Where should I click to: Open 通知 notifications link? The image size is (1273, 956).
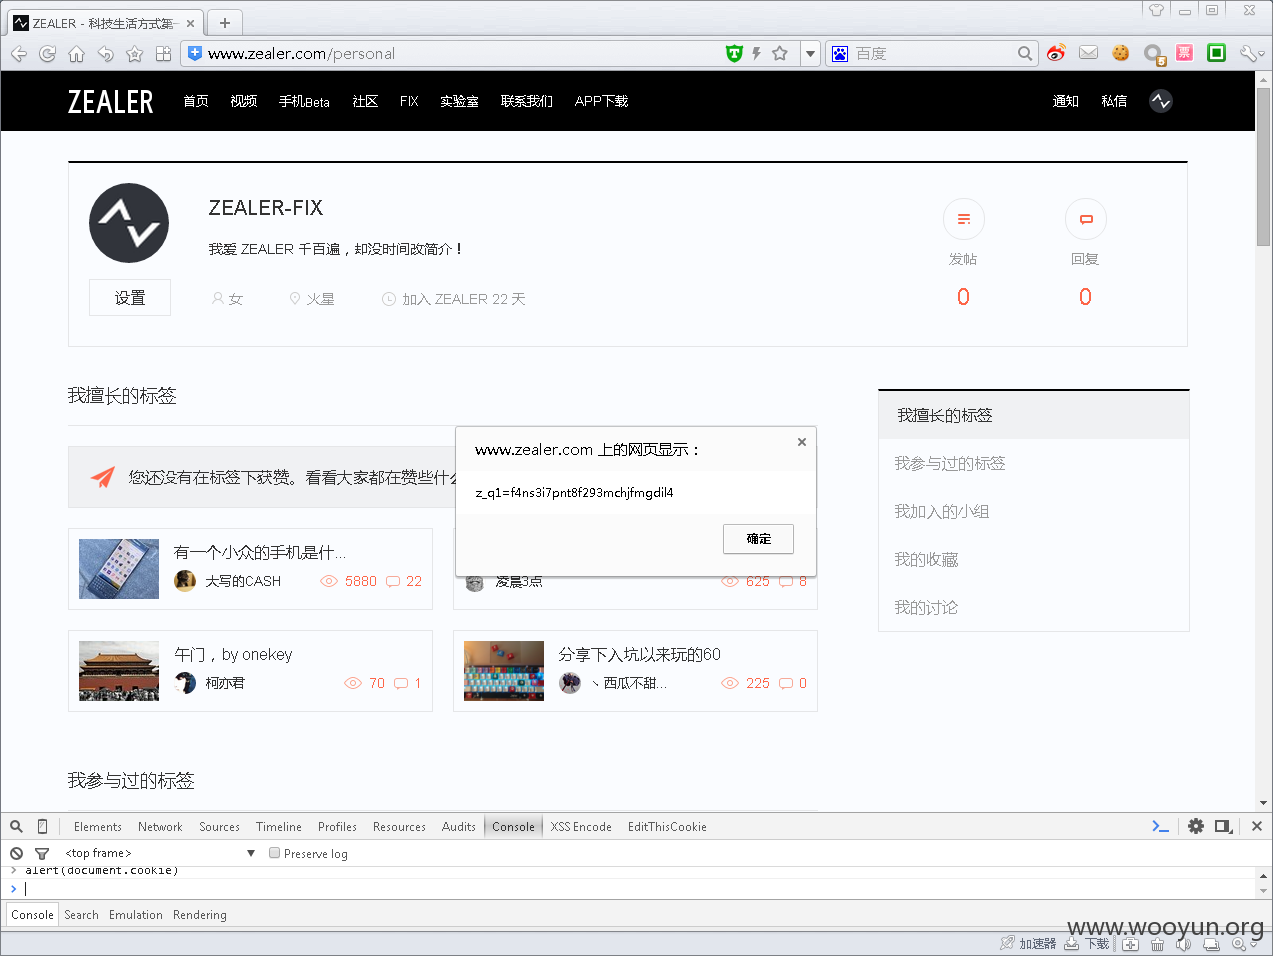tap(1066, 101)
